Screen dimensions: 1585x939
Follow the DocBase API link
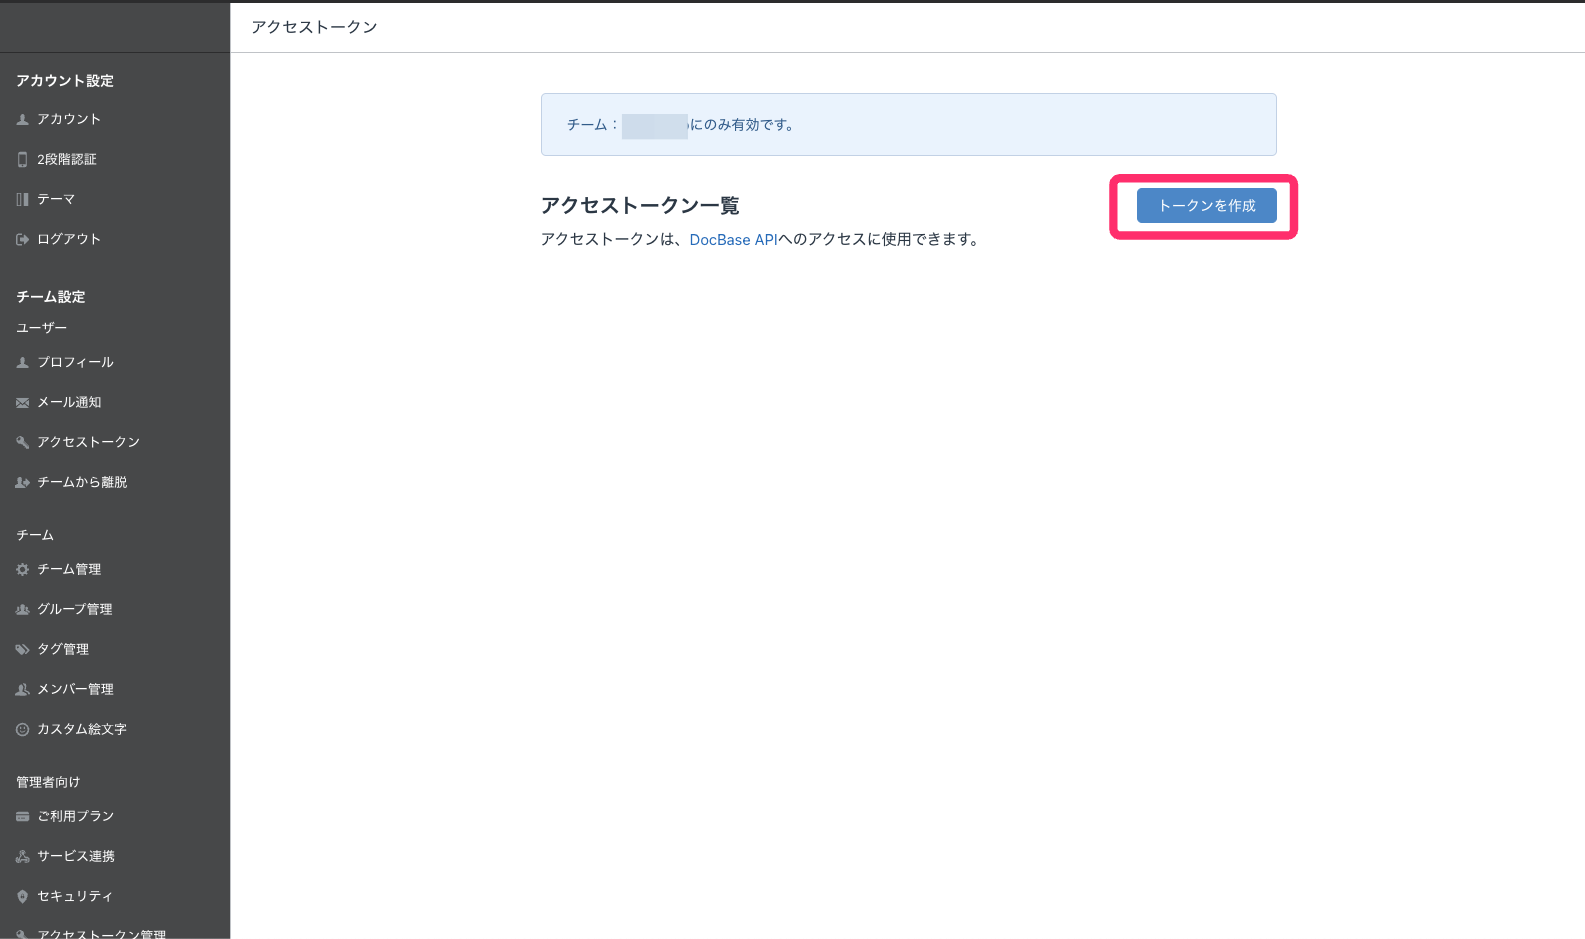pyautogui.click(x=733, y=240)
